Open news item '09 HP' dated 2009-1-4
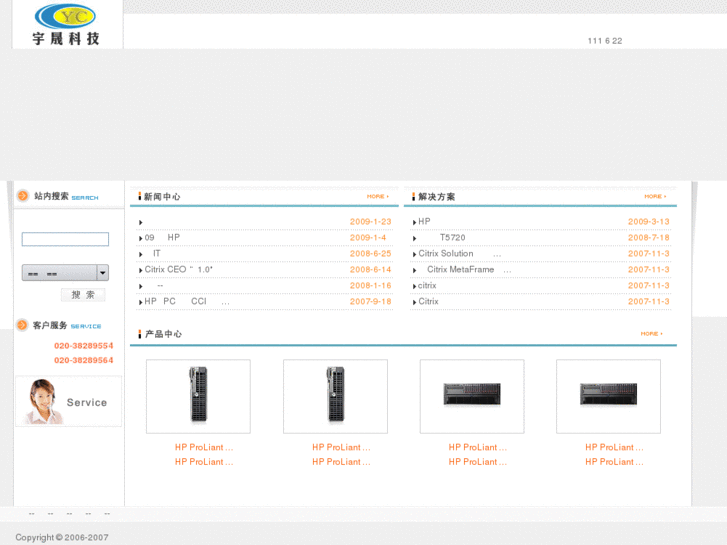Screen dimensions: 727x545 [162, 237]
